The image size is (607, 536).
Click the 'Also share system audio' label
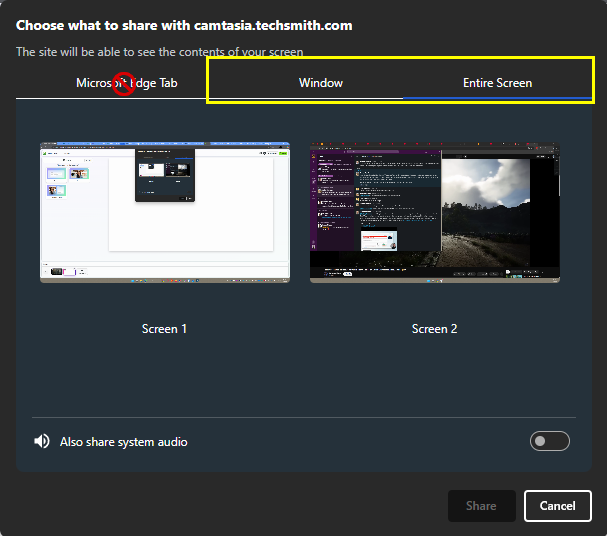pos(123,442)
